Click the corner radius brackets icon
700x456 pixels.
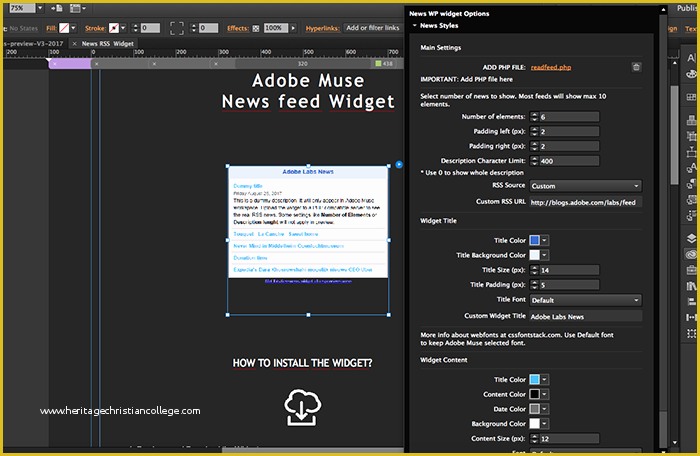pyautogui.click(x=177, y=28)
